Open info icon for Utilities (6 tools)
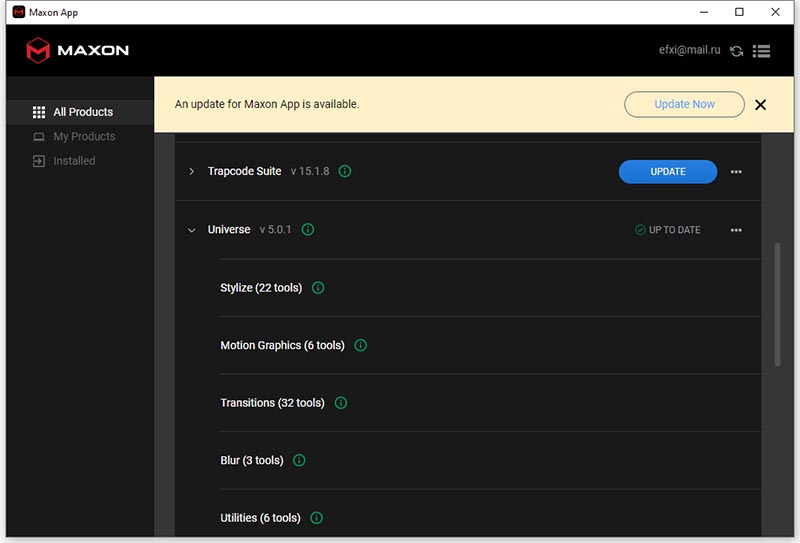Image resolution: width=800 pixels, height=543 pixels. tap(316, 518)
